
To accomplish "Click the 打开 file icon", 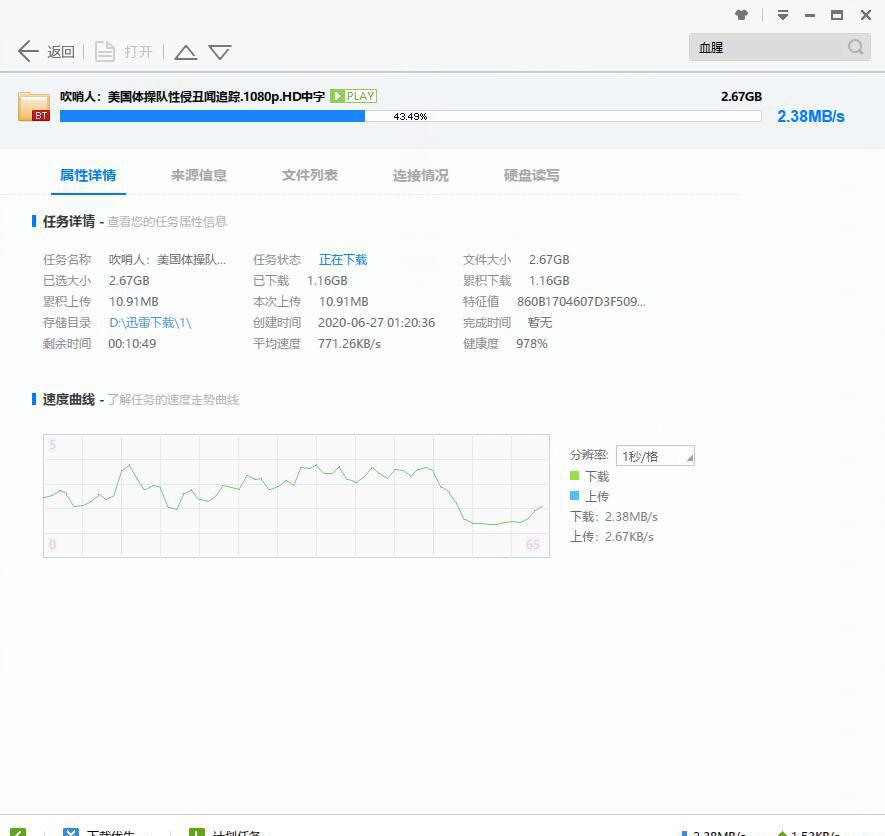I will [x=104, y=51].
